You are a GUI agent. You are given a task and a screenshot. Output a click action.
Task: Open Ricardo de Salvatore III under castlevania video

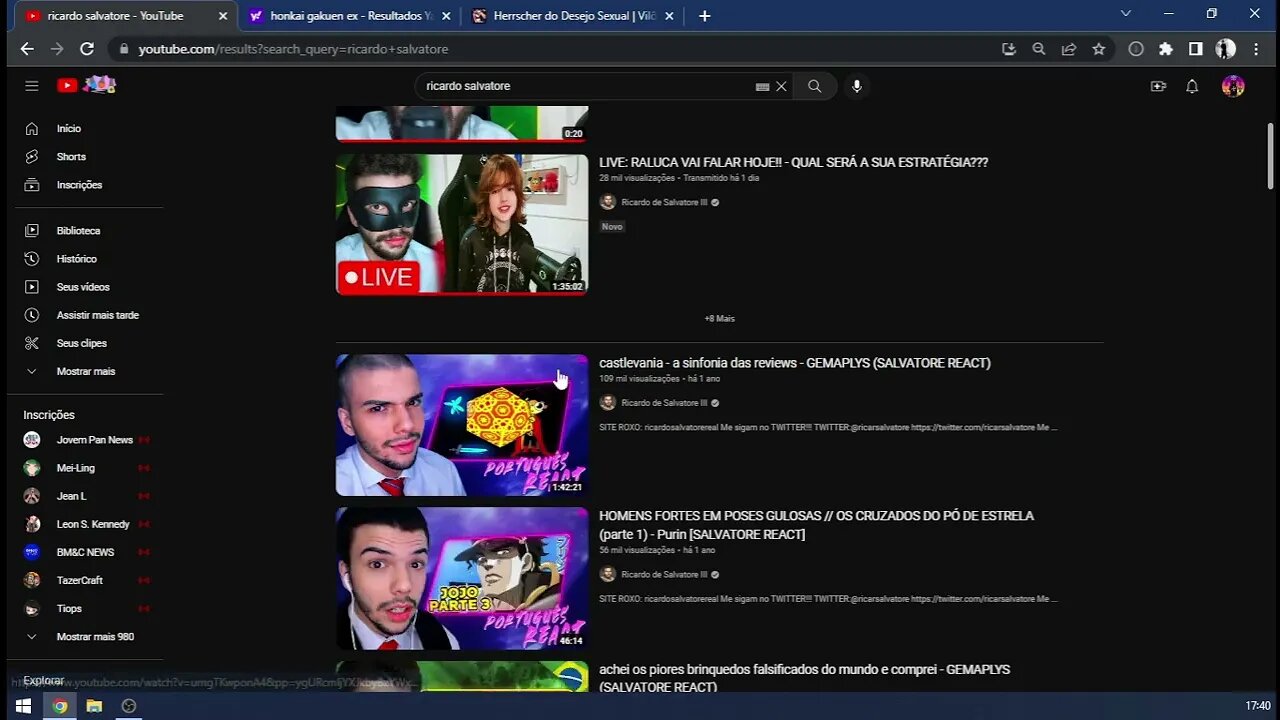664,403
